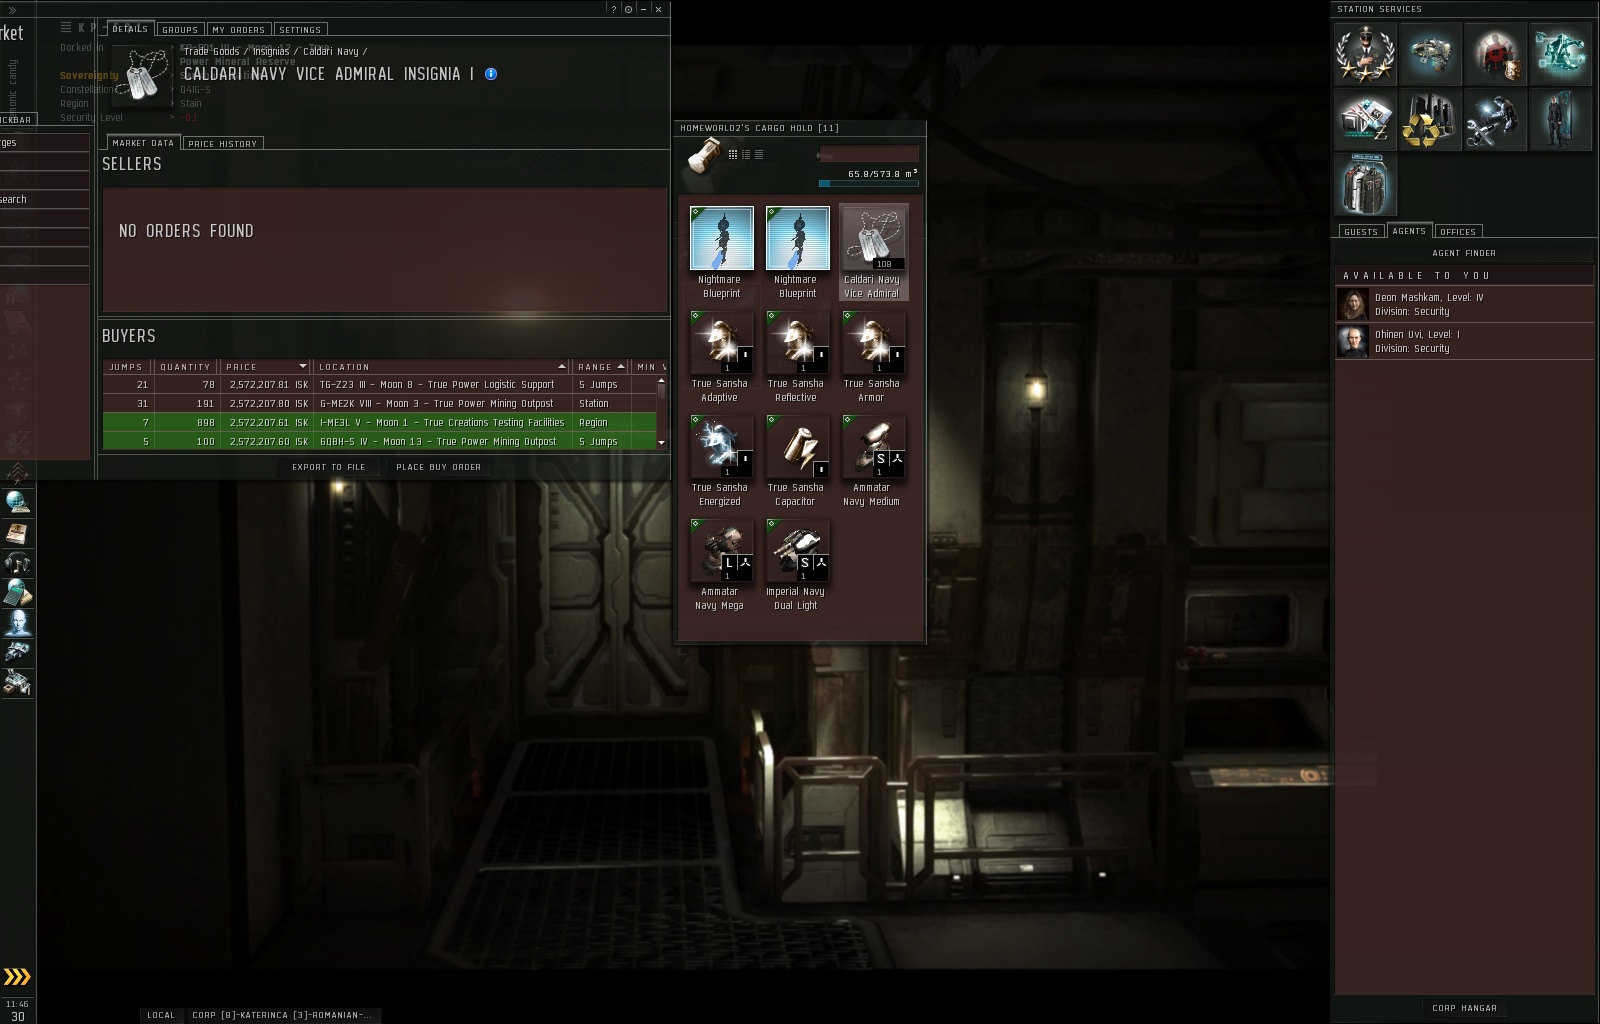
Task: Select True Sansha Capacitor item in cargo
Action: [797, 461]
